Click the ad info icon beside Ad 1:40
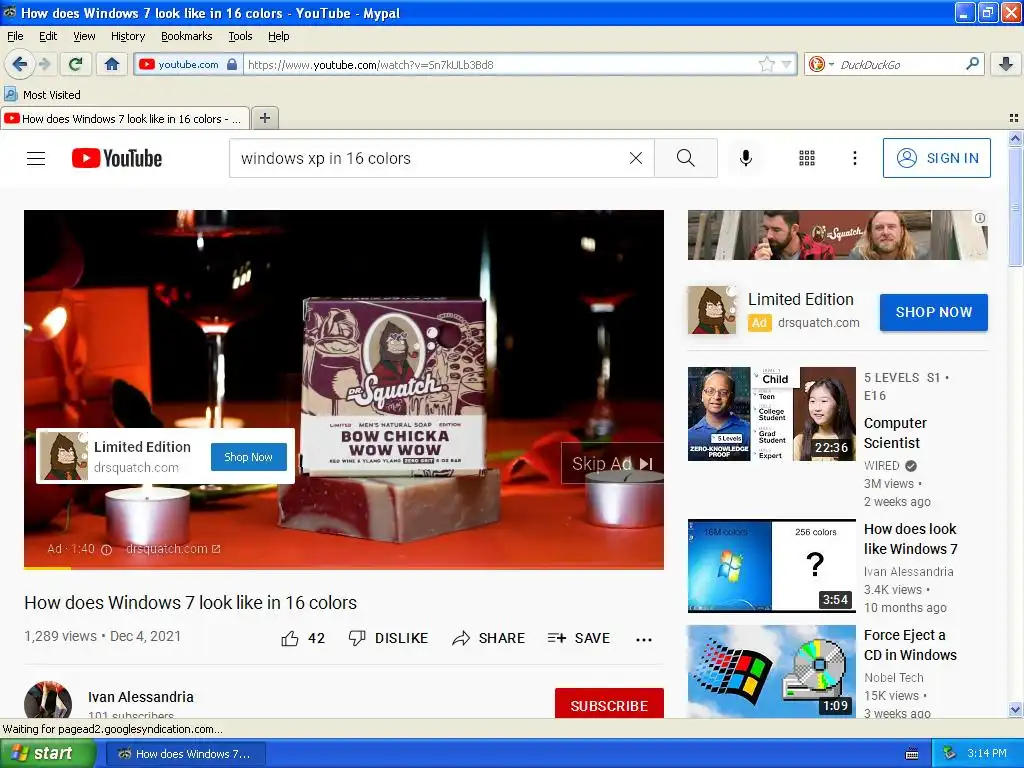Screen dimensions: 1024x768 106,550
